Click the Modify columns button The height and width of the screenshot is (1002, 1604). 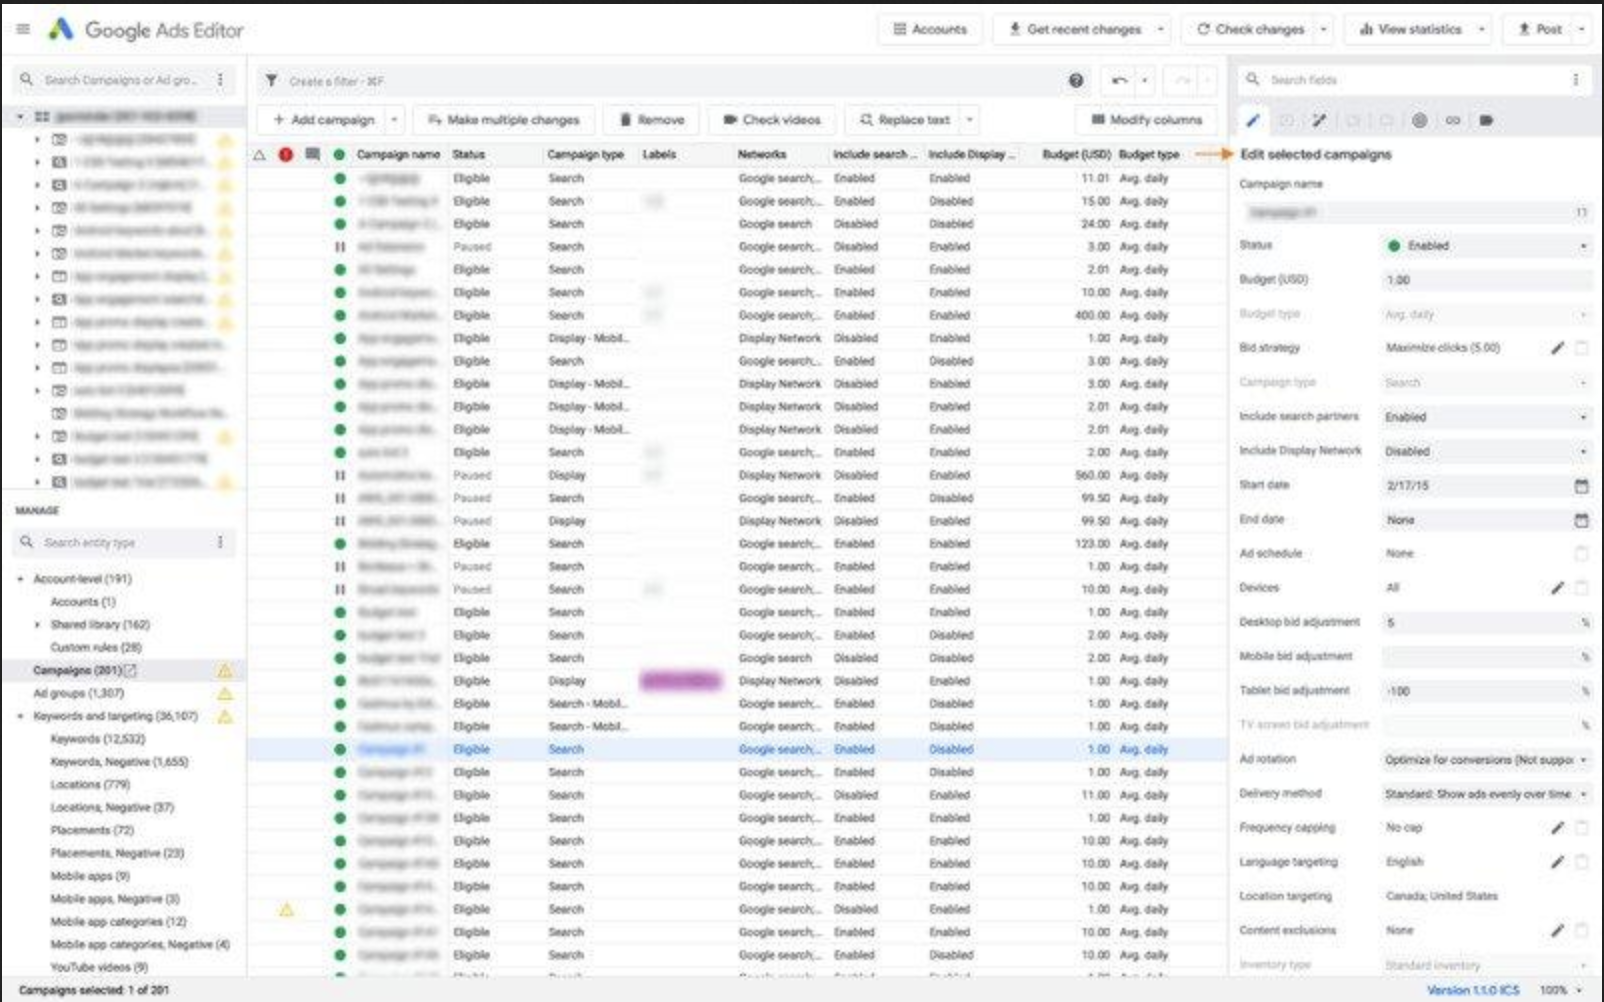tap(1147, 120)
